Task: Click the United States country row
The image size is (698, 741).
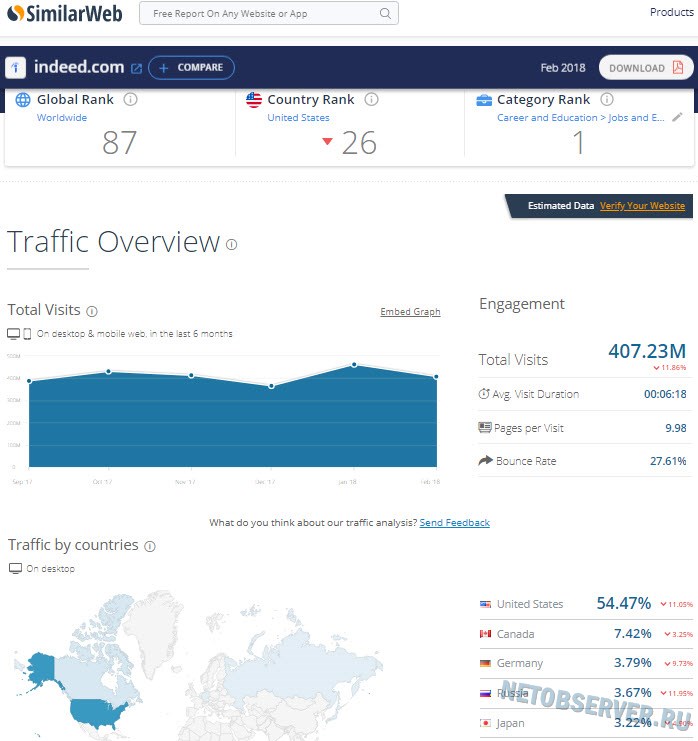Action: point(586,603)
